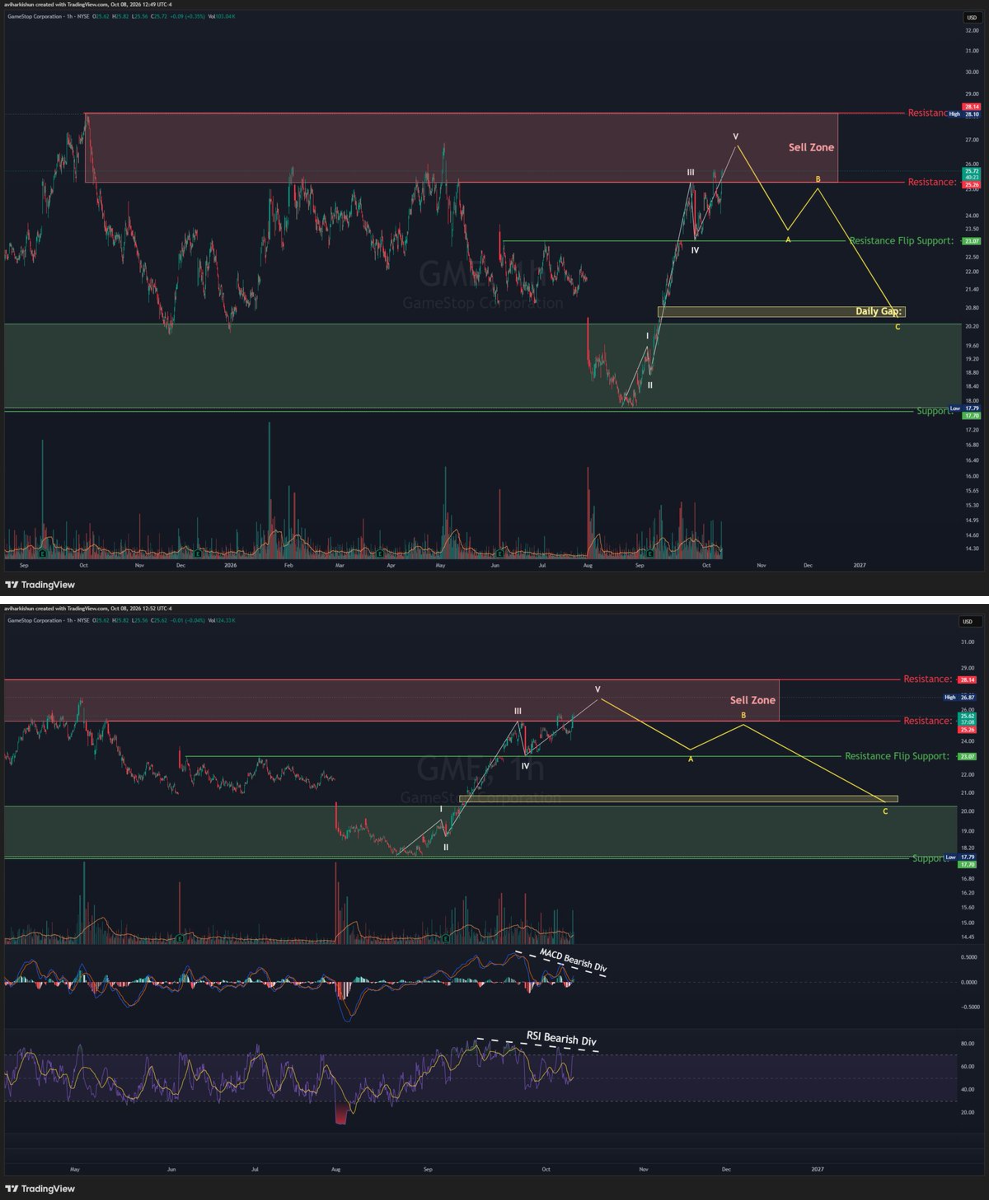Click yellow wave label B on the 12:49 chart
The image size is (989, 1200).
click(818, 180)
